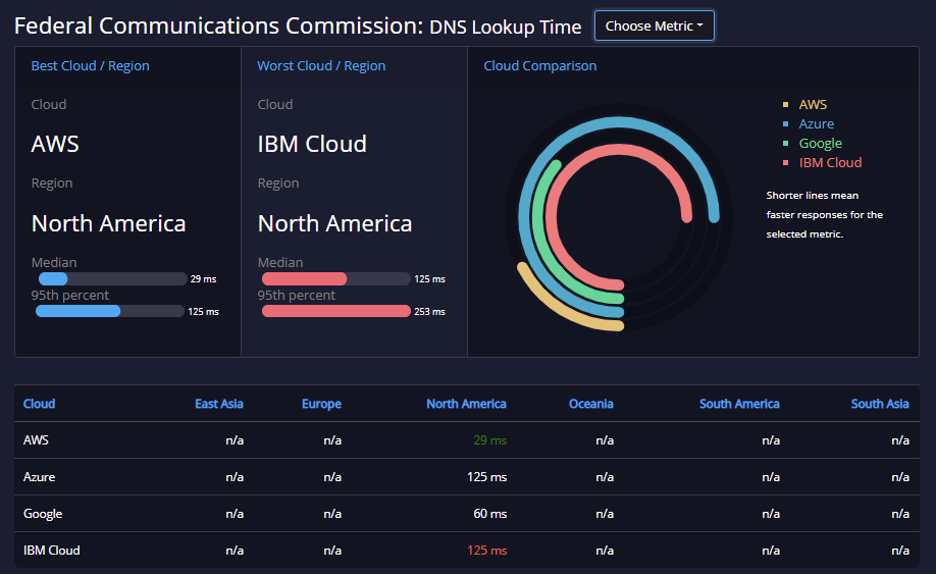Sort table by North America column
The height and width of the screenshot is (574, 936).
[x=466, y=404]
